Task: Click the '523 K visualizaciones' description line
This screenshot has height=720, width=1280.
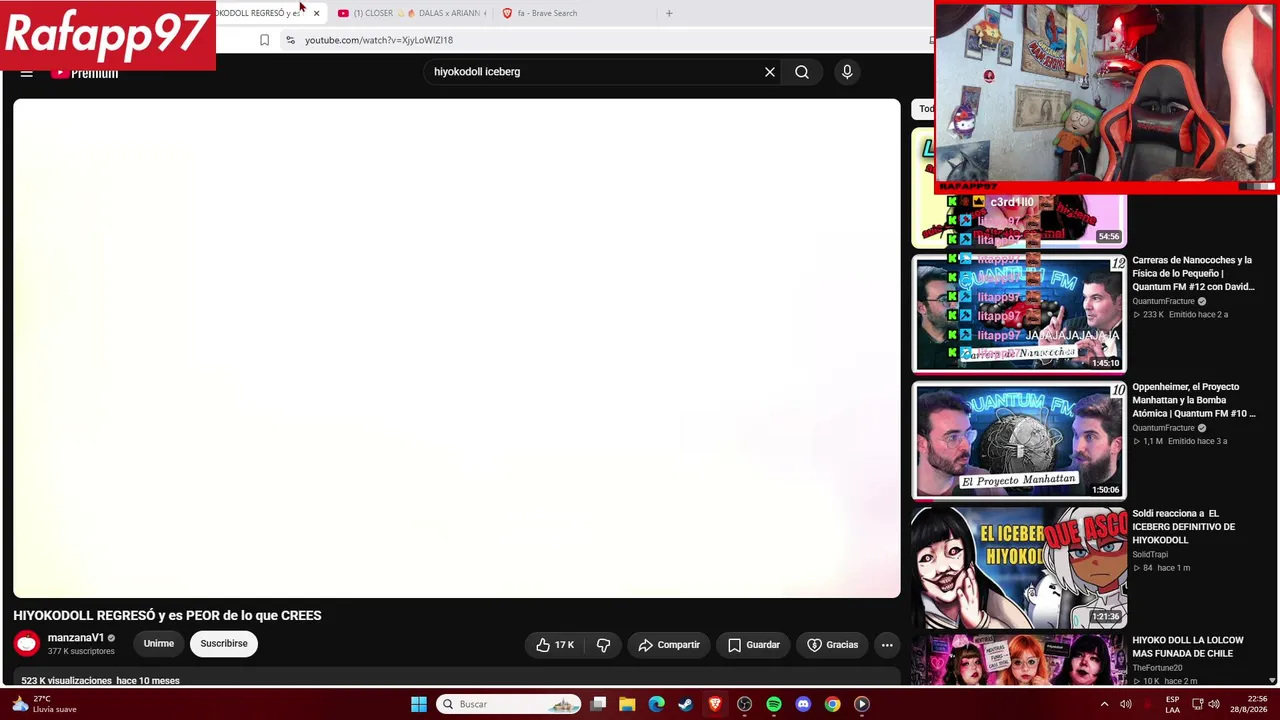Action: [96, 681]
